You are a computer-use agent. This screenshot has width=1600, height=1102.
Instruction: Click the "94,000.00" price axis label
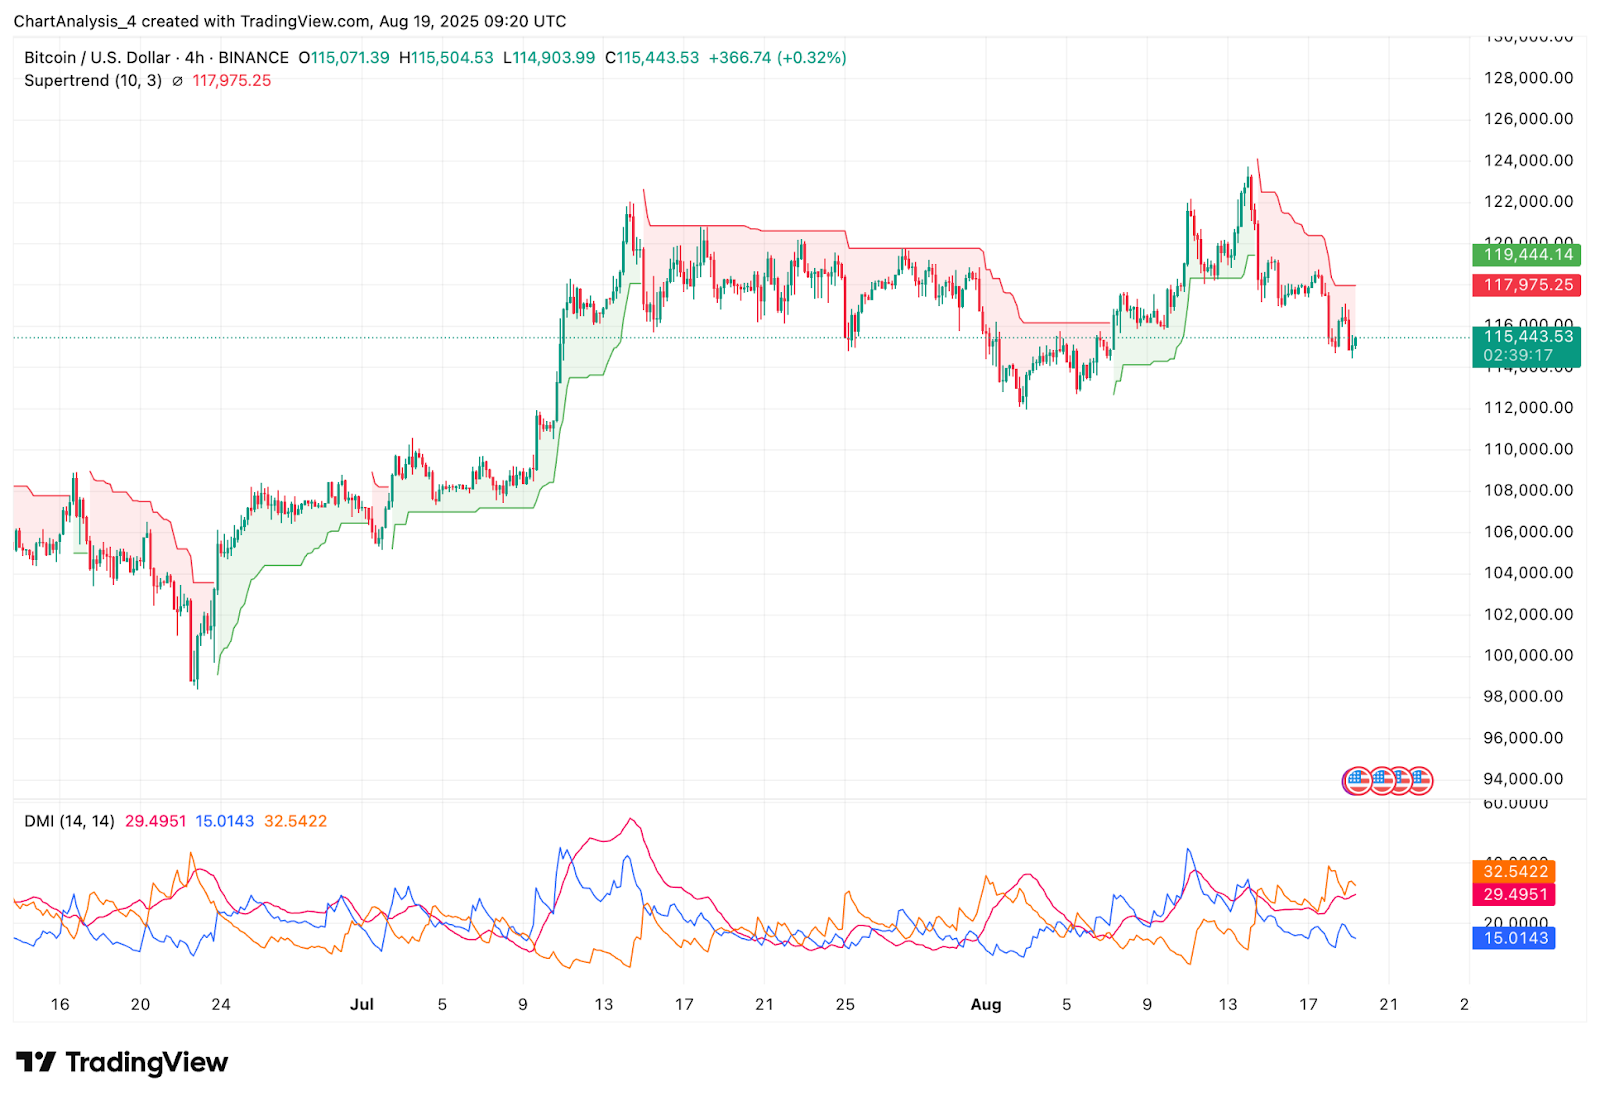pos(1523,779)
